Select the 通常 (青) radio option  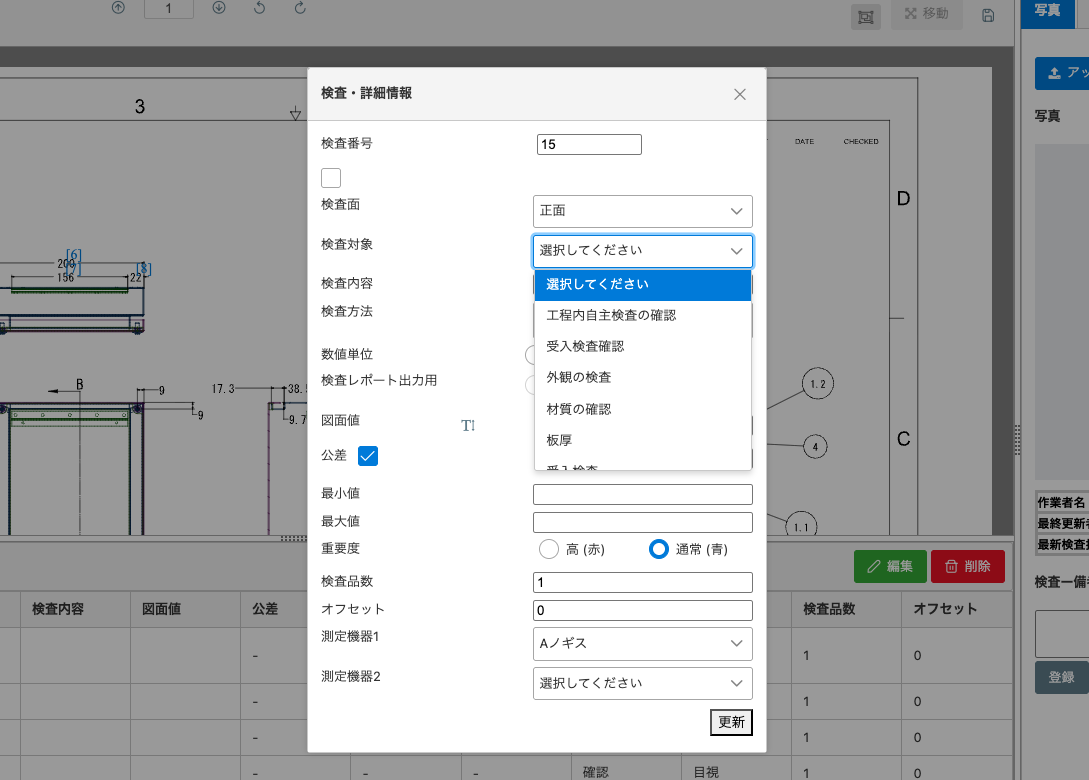point(658,548)
